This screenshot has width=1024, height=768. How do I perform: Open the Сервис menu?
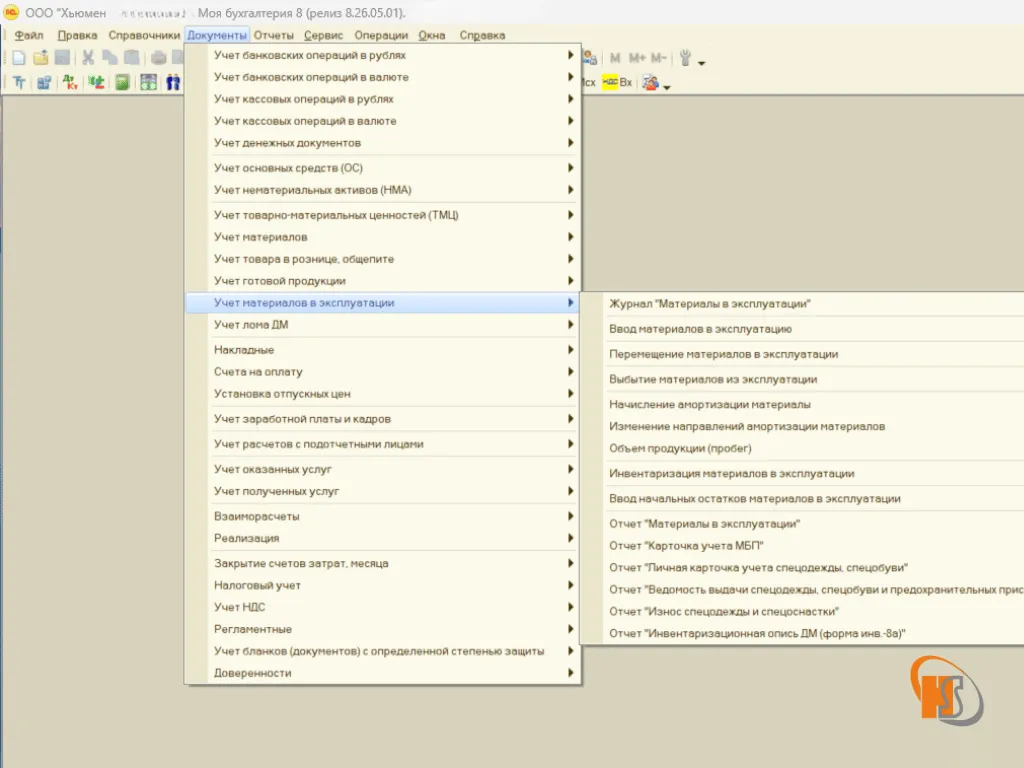[x=323, y=35]
